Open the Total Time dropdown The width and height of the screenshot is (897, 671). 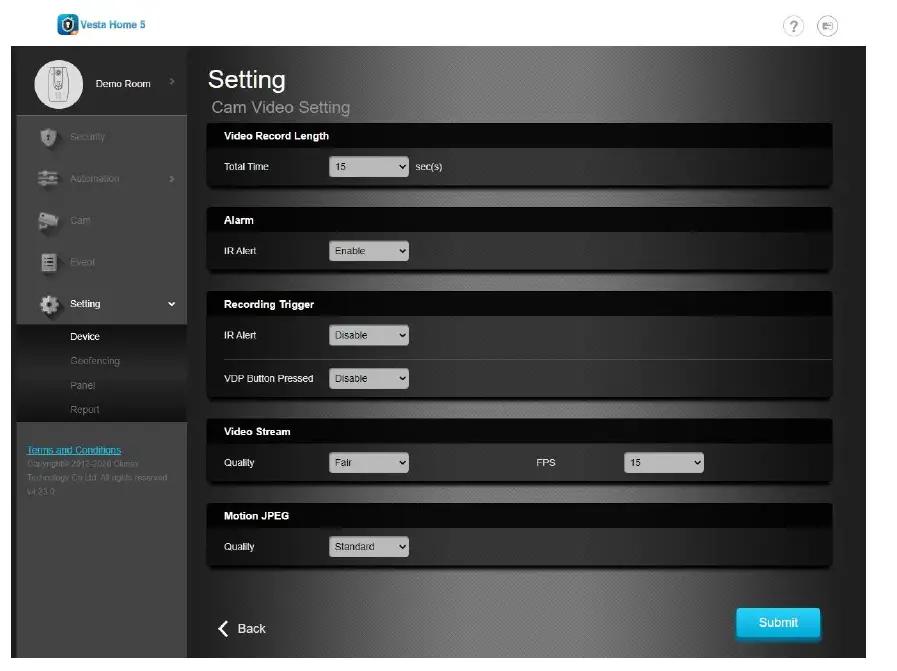pyautogui.click(x=368, y=166)
